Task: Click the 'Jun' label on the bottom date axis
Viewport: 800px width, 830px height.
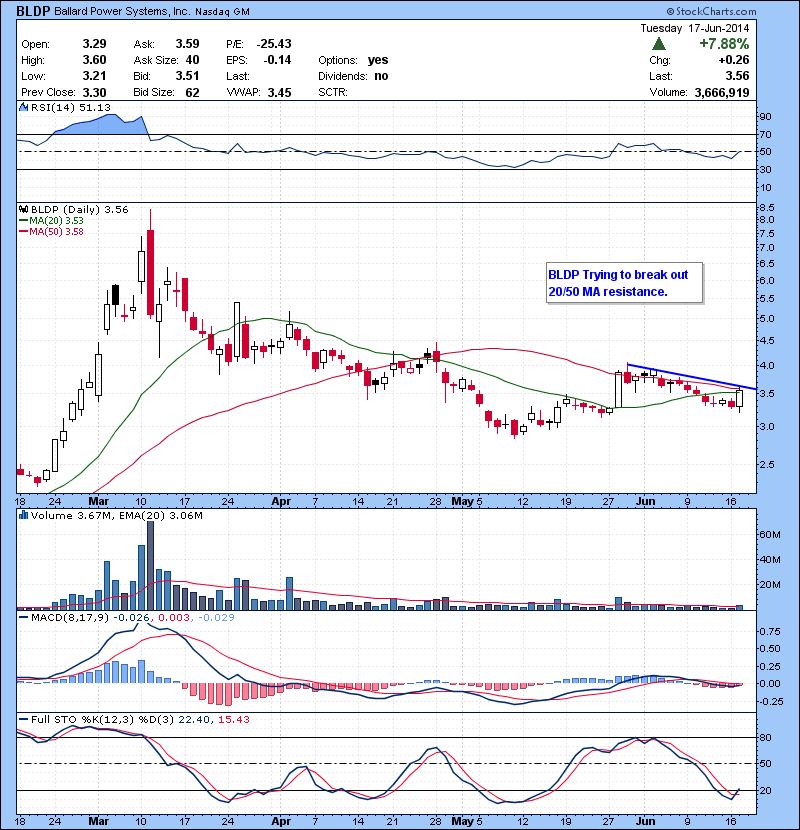Action: 645,822
